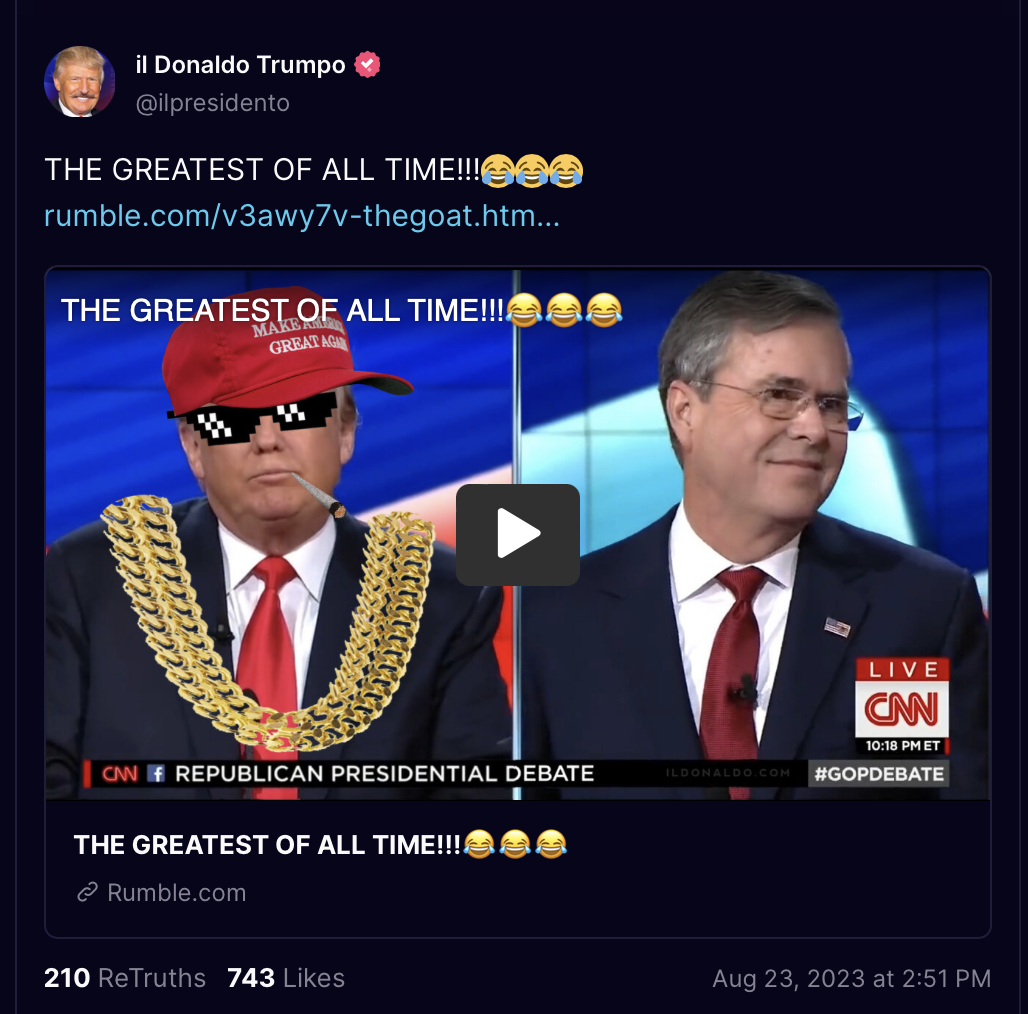Viewport: 1028px width, 1014px height.
Task: Click the video's overlay title text
Action: [341, 310]
